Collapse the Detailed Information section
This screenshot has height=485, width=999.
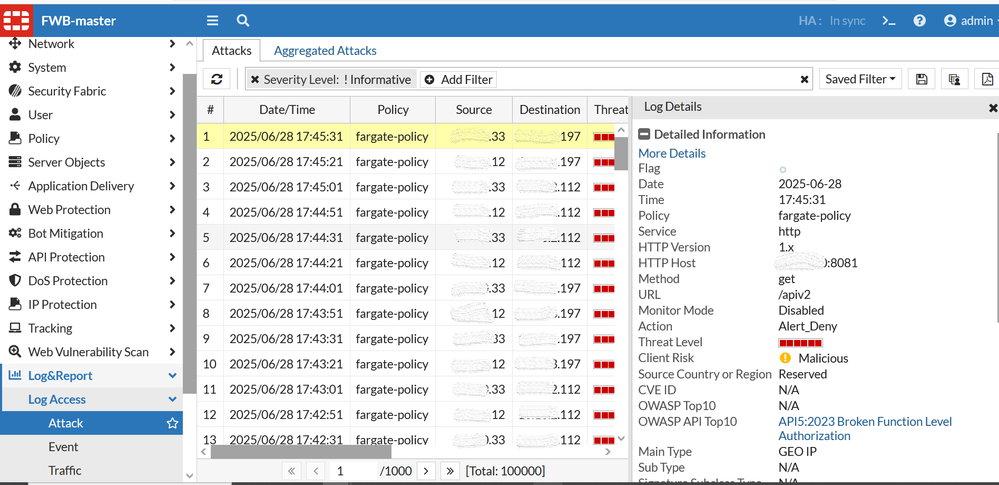coord(644,134)
